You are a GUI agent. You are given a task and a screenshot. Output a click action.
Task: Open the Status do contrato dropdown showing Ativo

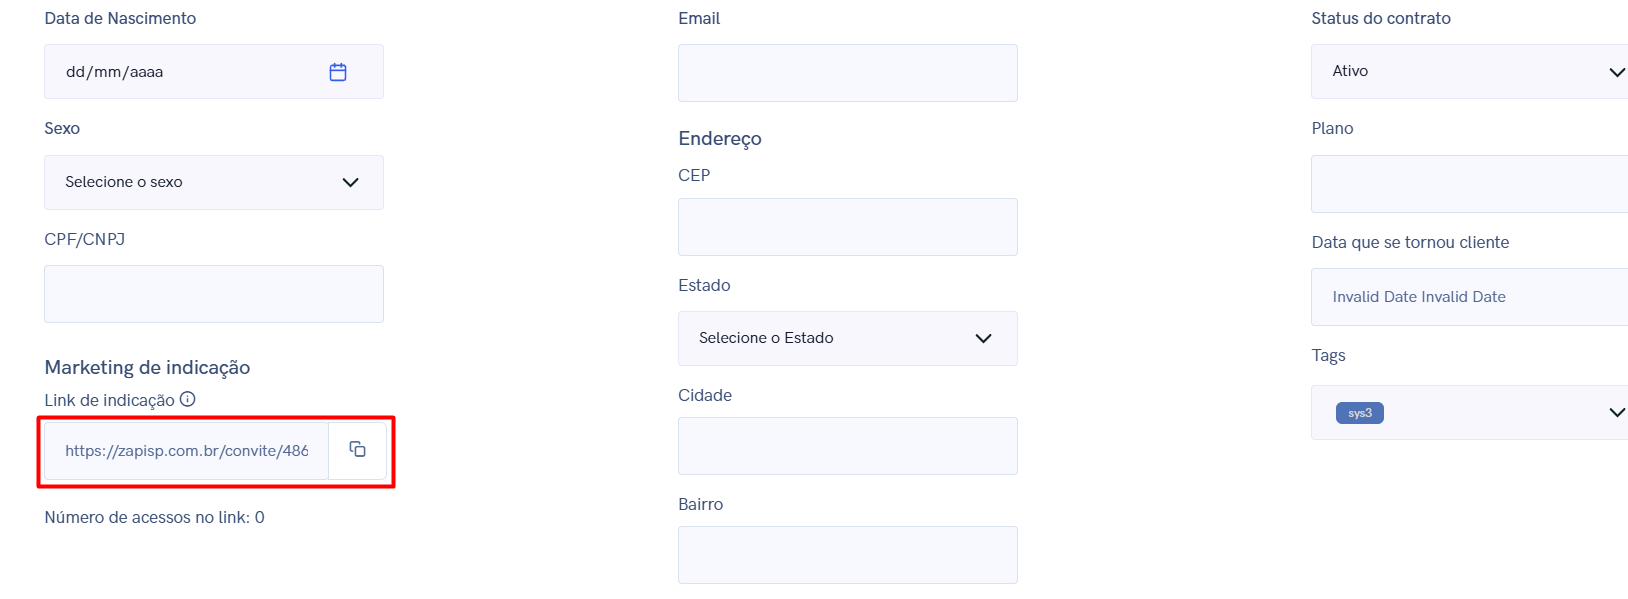pyautogui.click(x=1470, y=71)
